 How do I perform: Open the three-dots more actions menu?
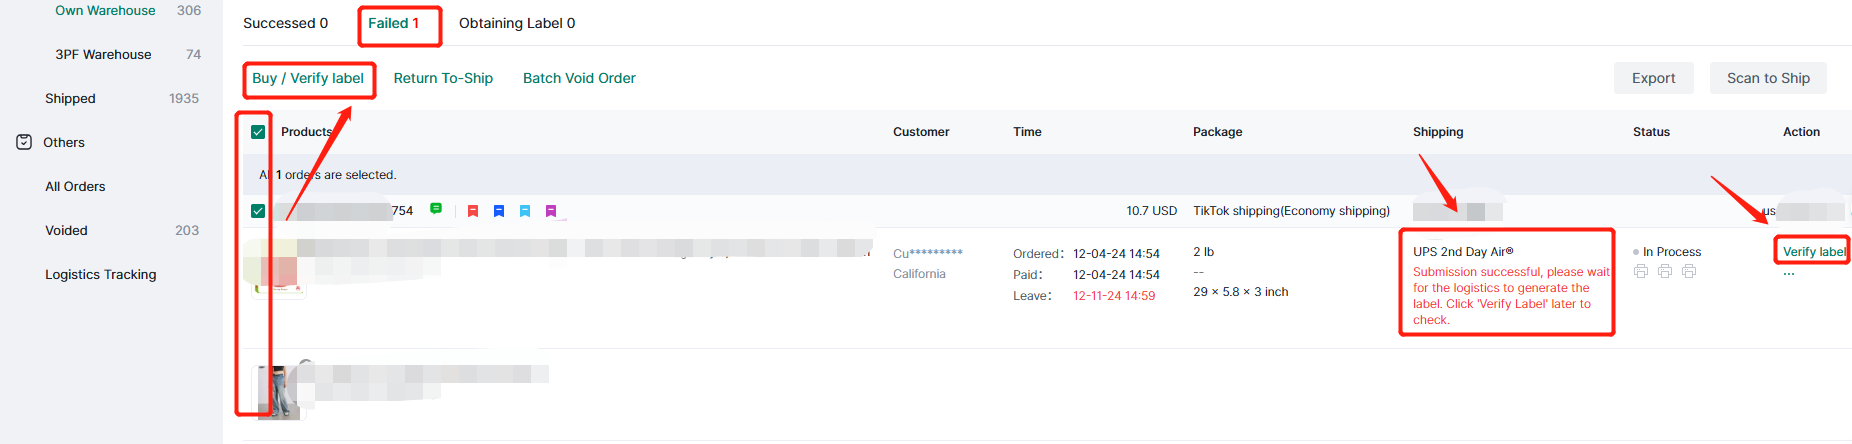pos(1789,274)
